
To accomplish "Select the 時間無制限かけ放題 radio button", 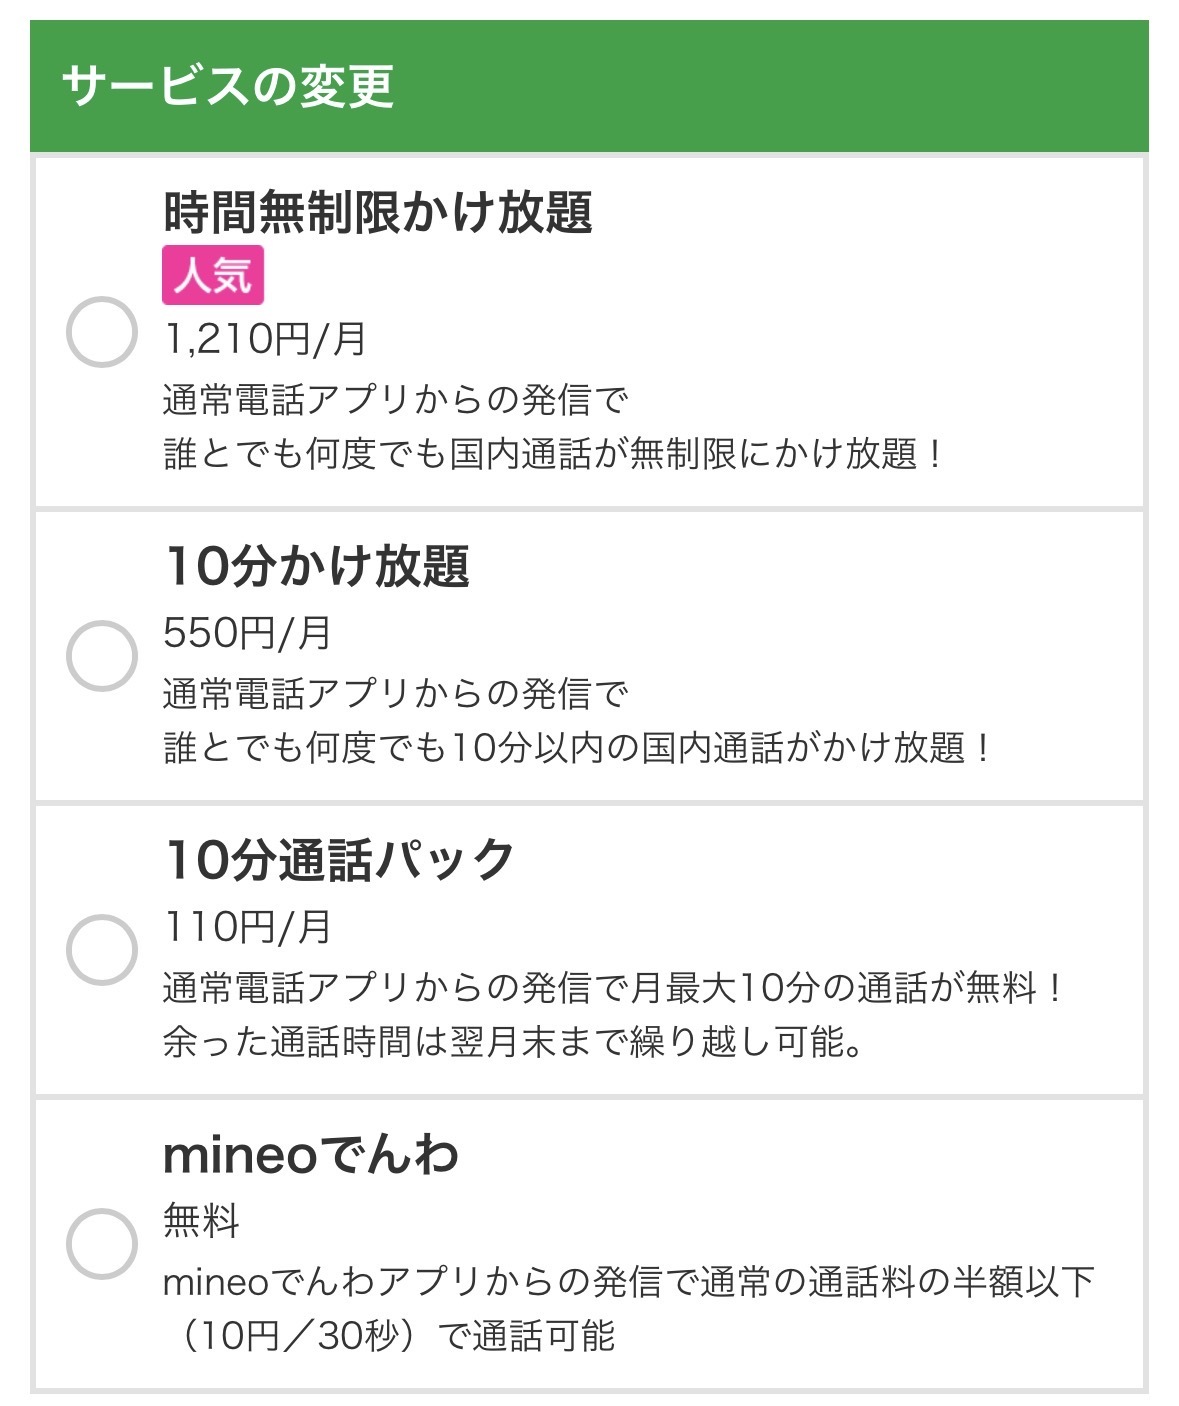I will click(x=101, y=332).
